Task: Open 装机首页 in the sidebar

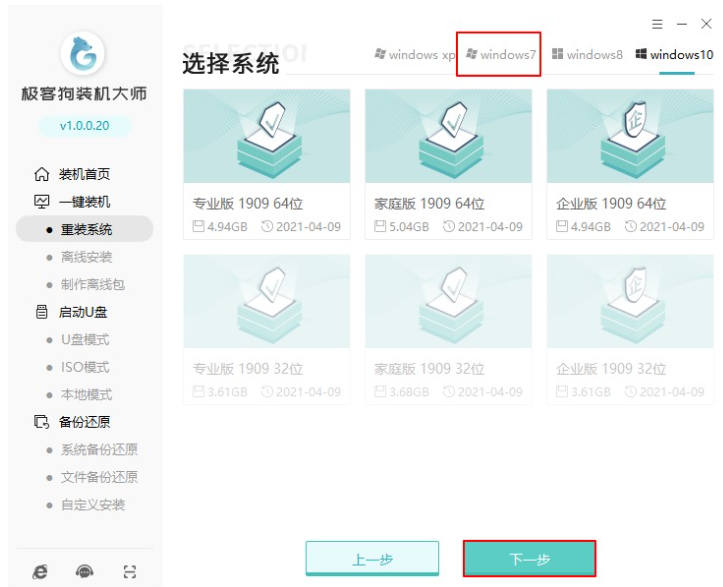Action: pyautogui.click(x=84, y=174)
